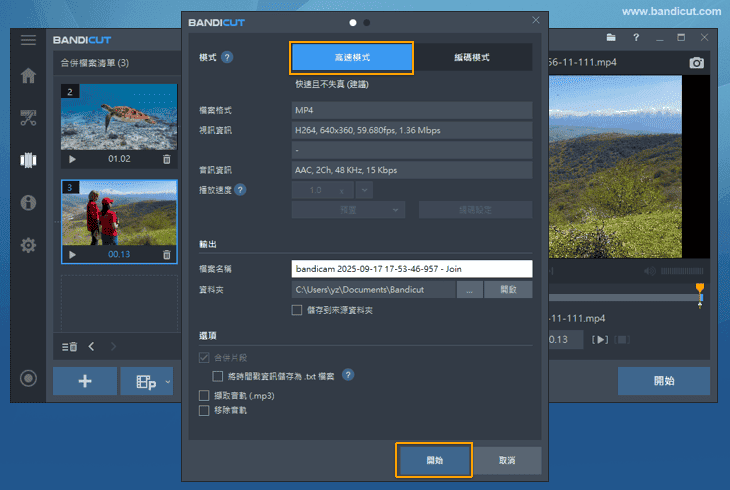The width and height of the screenshot is (730, 490).
Task: Enable saving time info as .txt file
Action: 217,376
